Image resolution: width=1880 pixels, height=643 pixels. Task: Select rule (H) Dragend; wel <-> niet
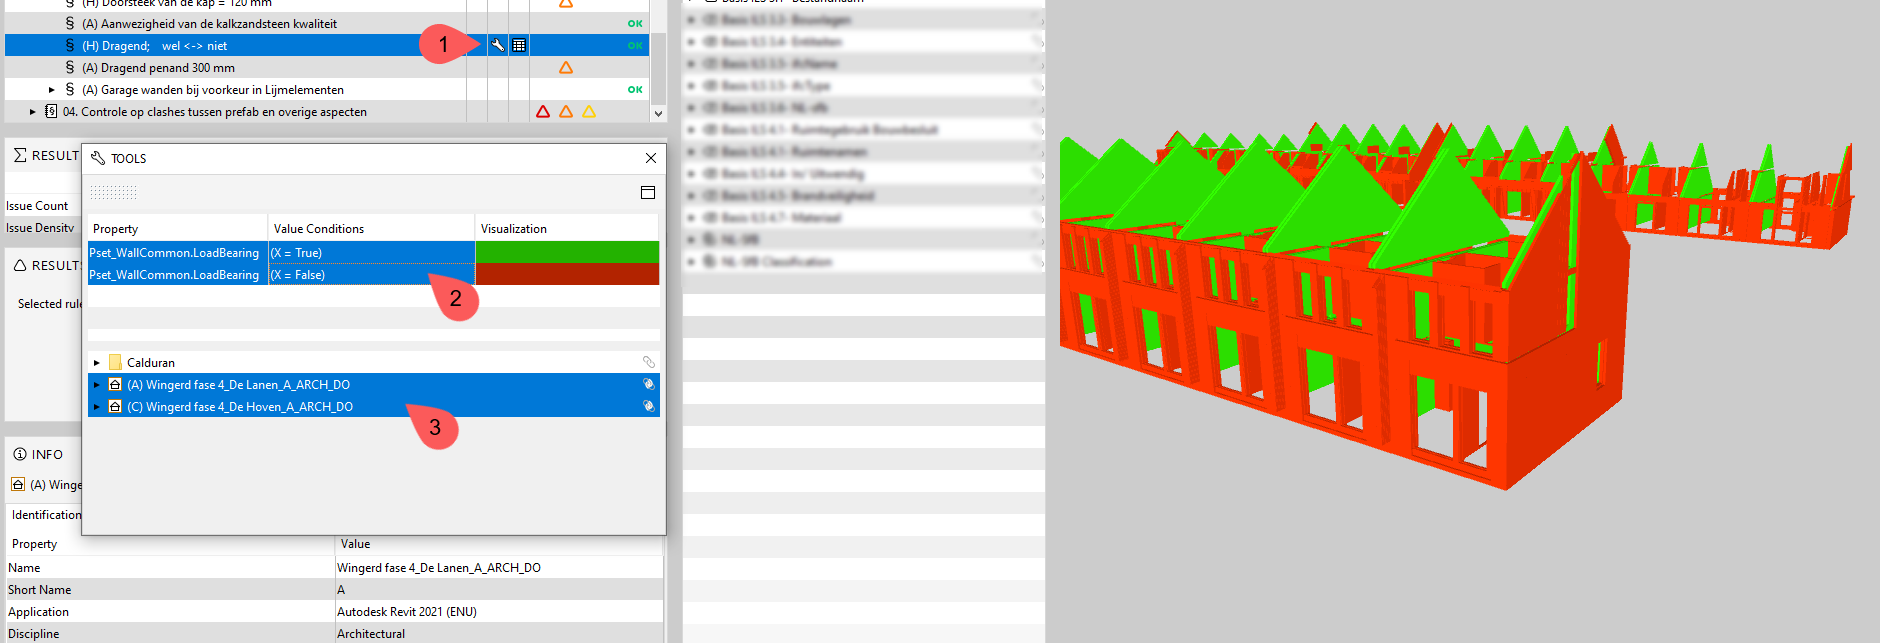point(155,46)
